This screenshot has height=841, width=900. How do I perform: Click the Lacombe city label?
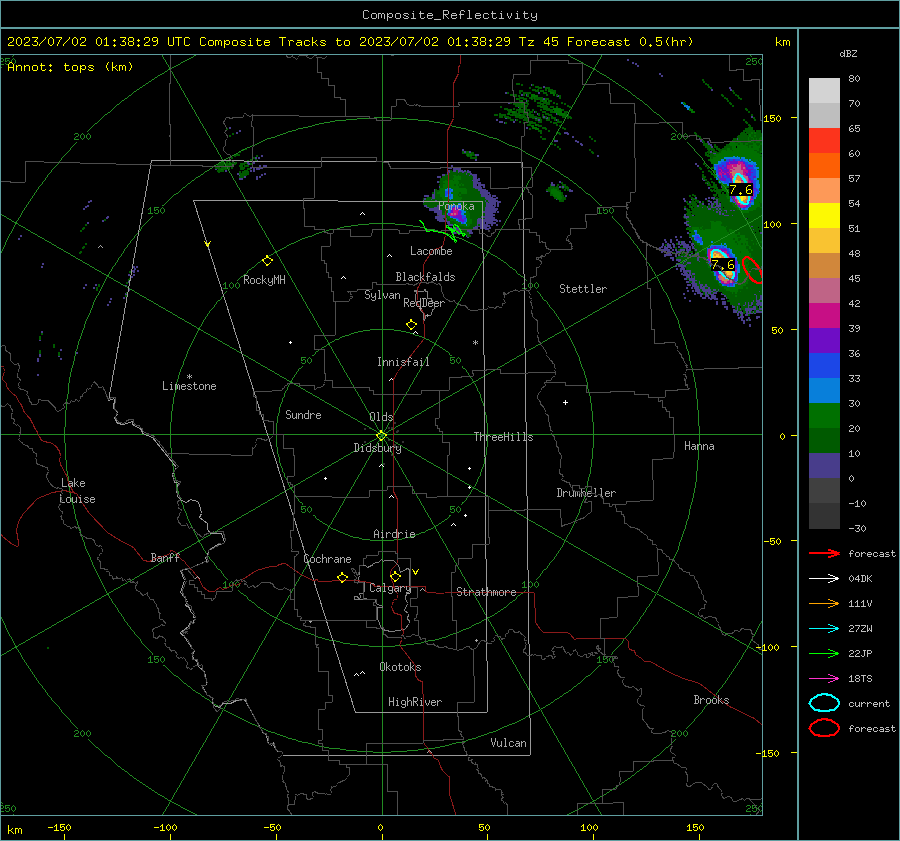(431, 251)
